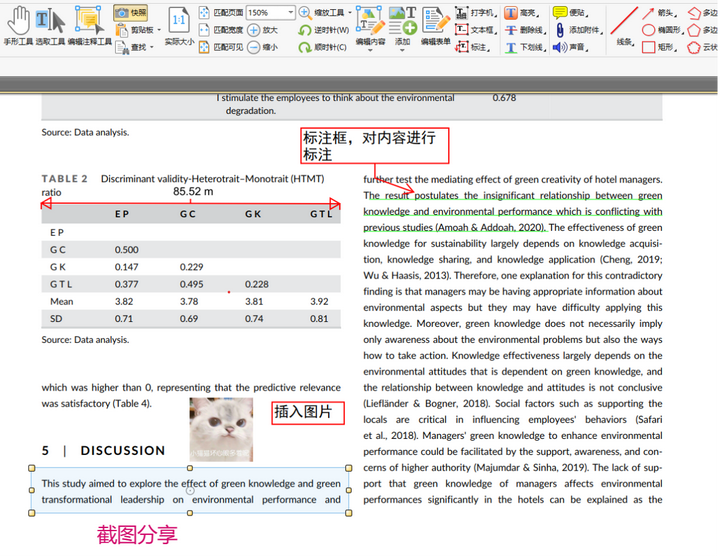Screen dimensions: 720x559
Task: Click Zoom Out (缩小) button
Action: 263,47
